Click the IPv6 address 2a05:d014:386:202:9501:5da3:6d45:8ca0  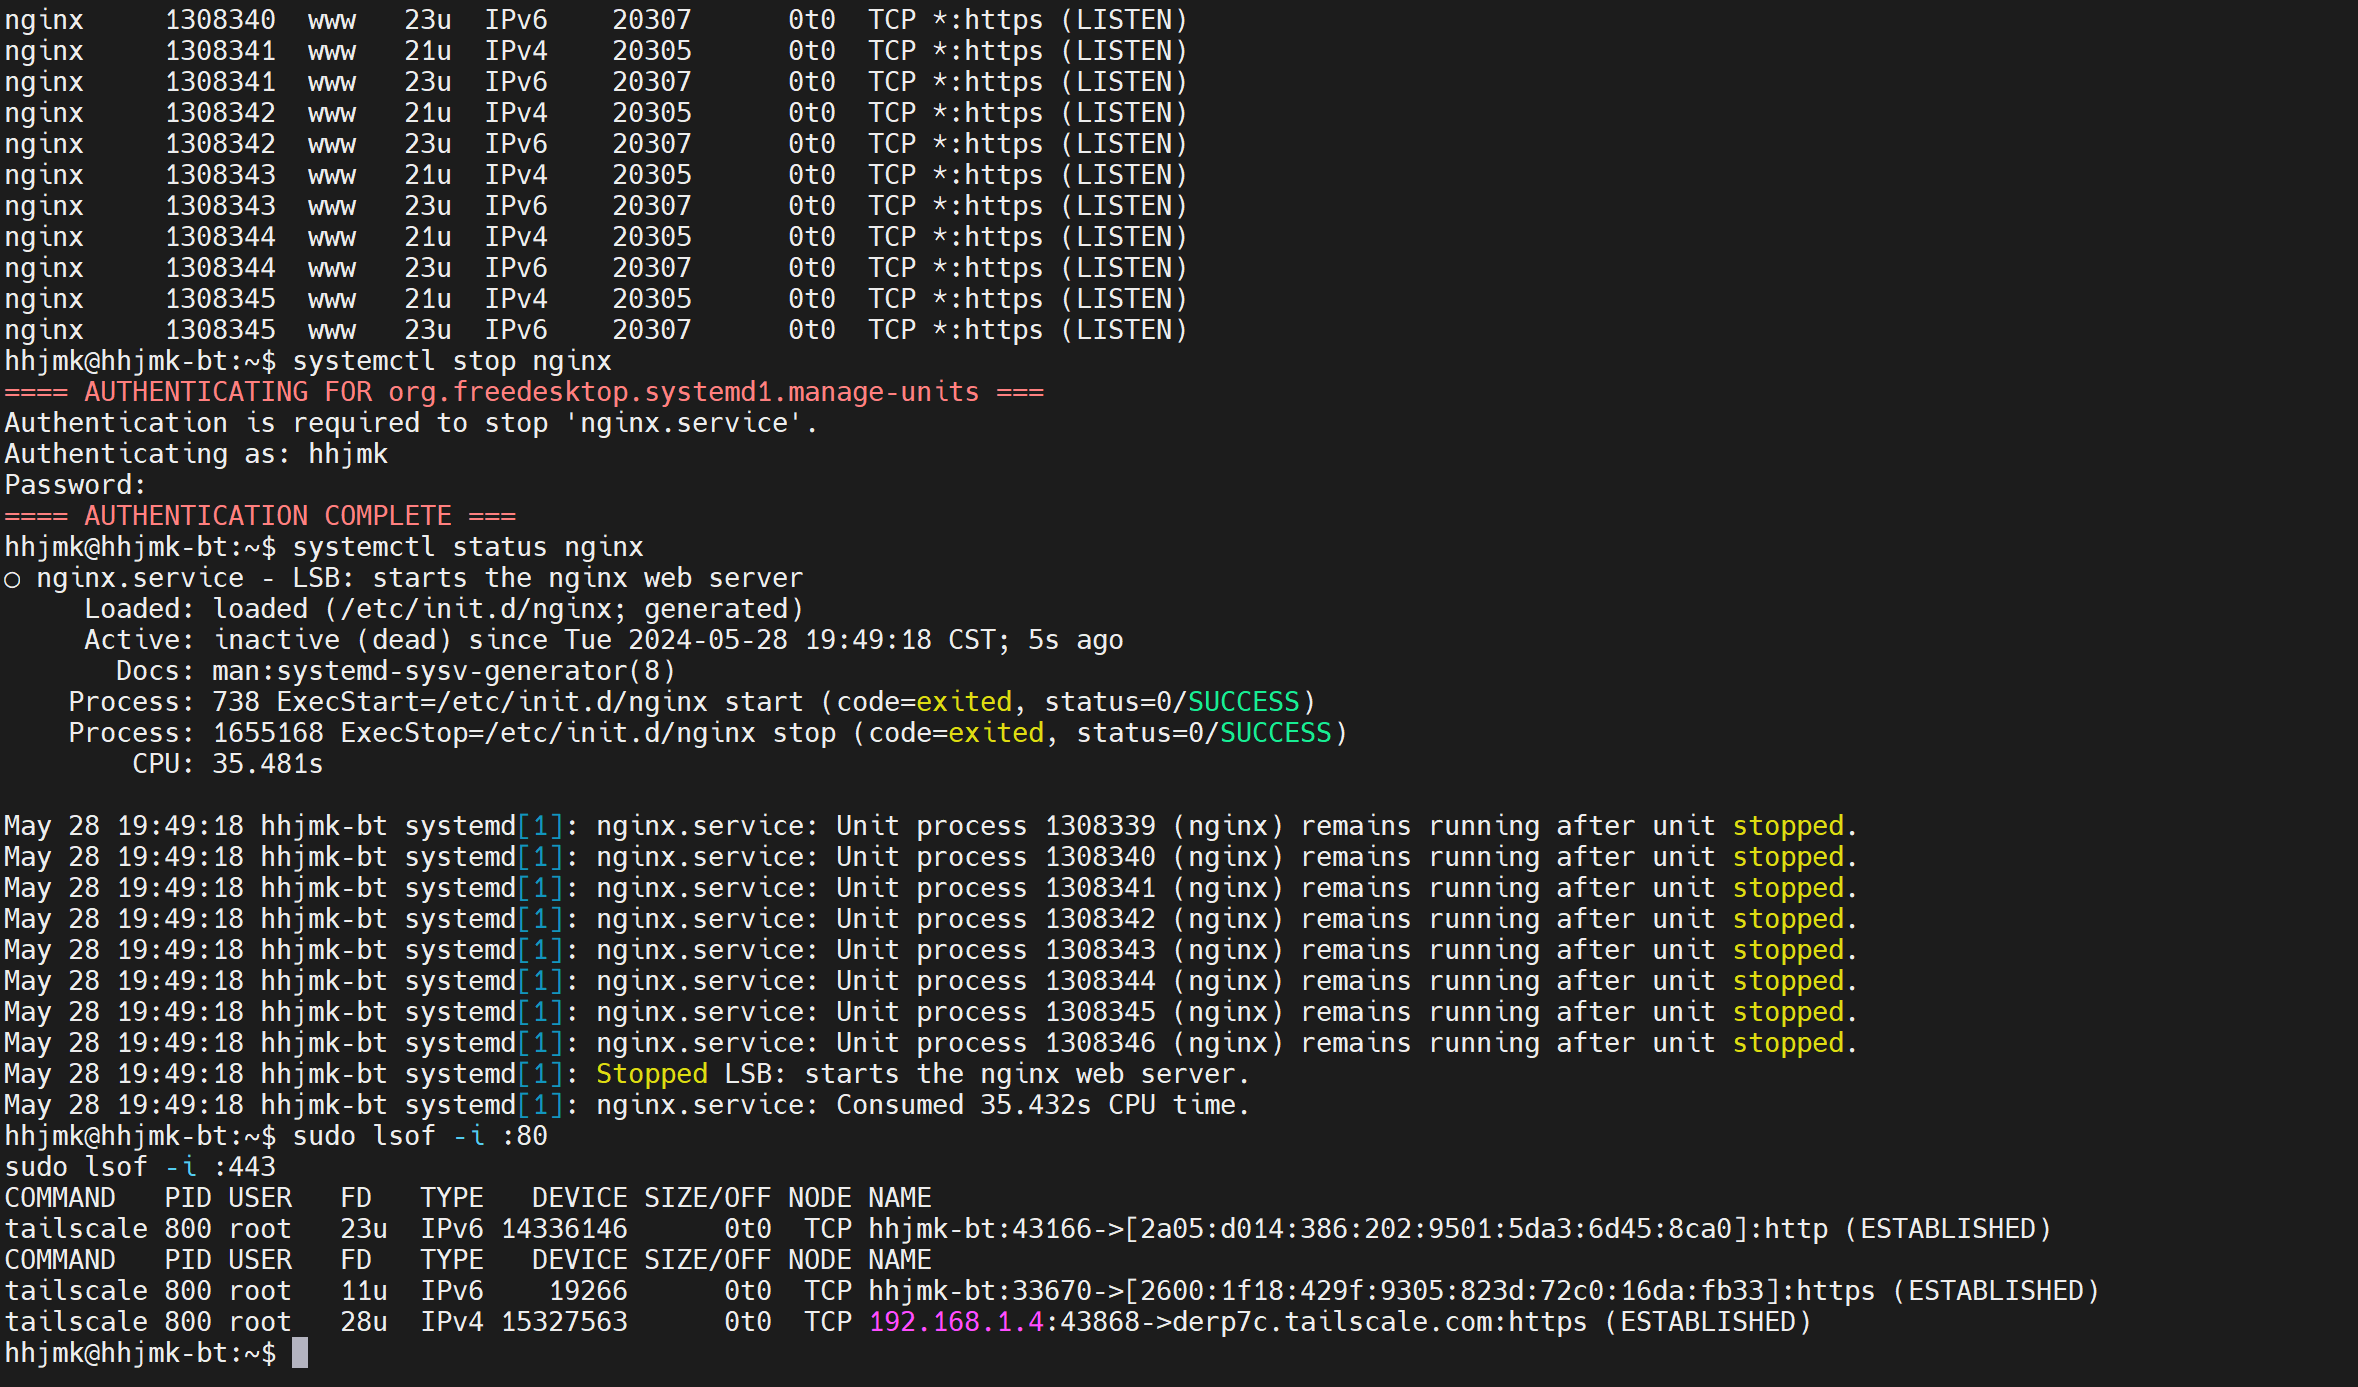(x=1436, y=1229)
